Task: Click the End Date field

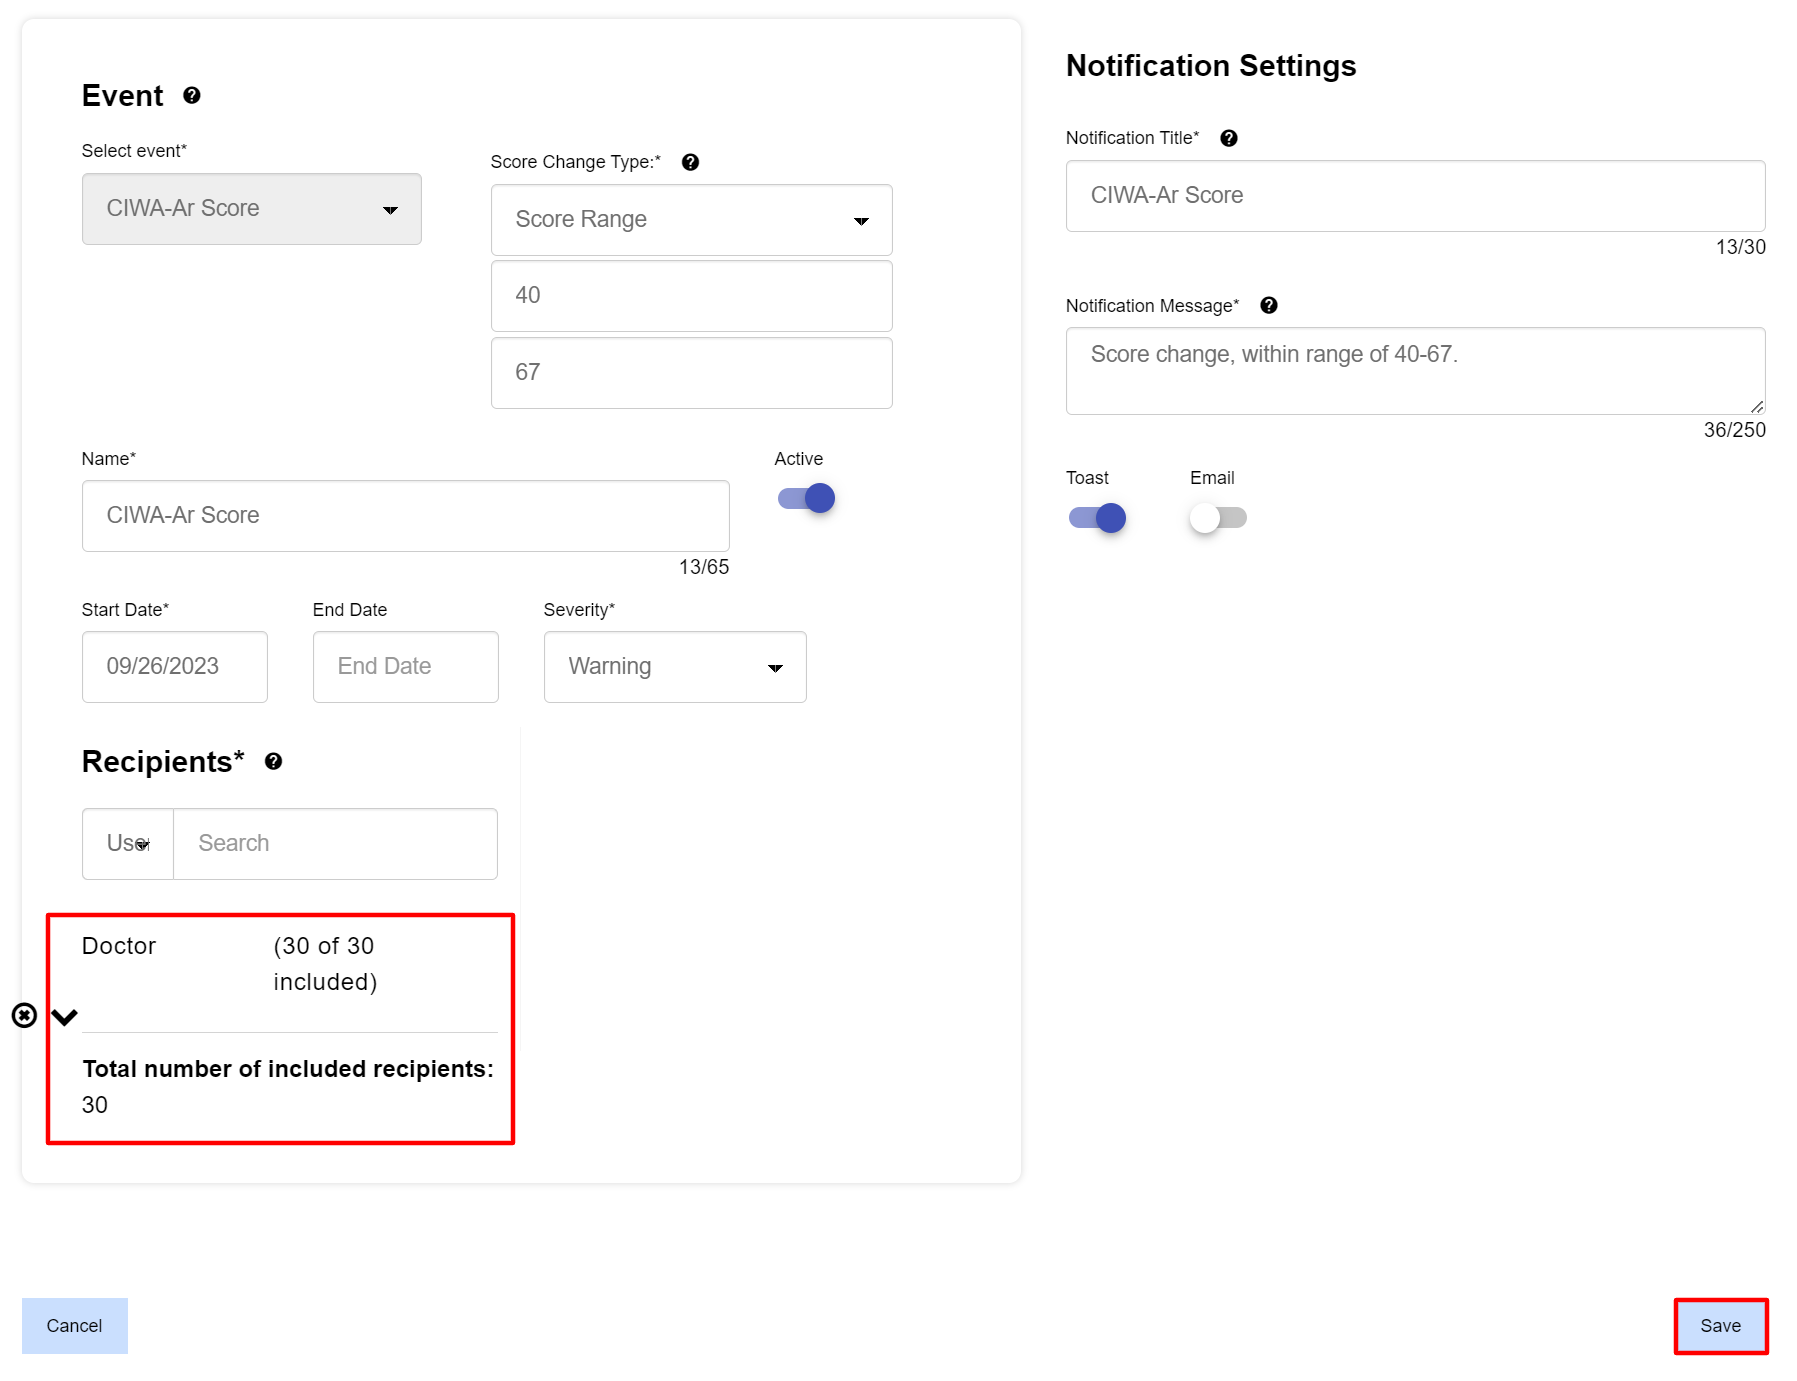Action: click(405, 667)
